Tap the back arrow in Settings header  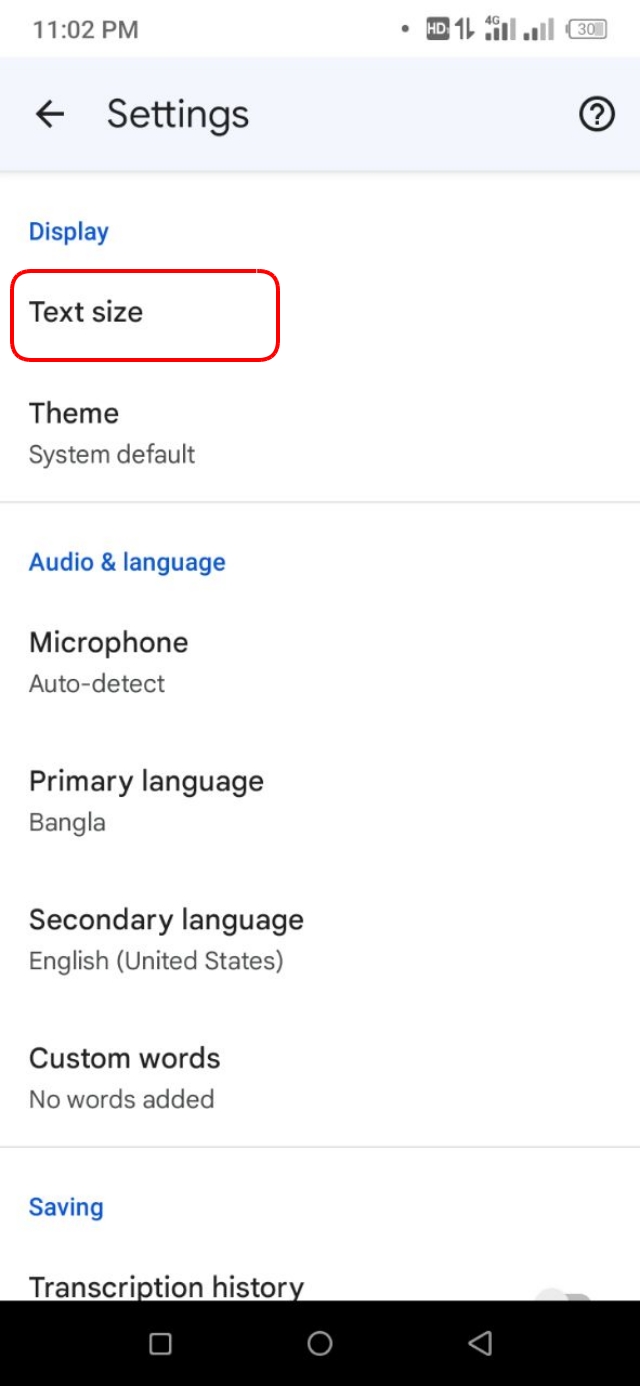click(49, 114)
